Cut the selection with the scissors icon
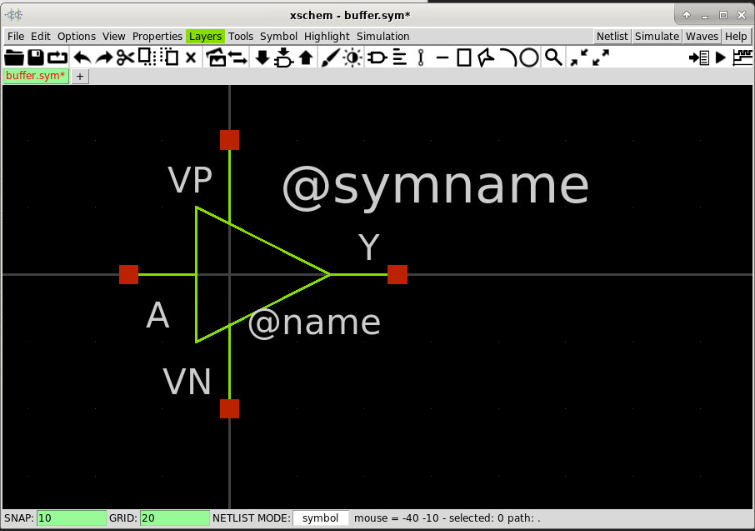Viewport: 755px width, 531px height. 126,58
